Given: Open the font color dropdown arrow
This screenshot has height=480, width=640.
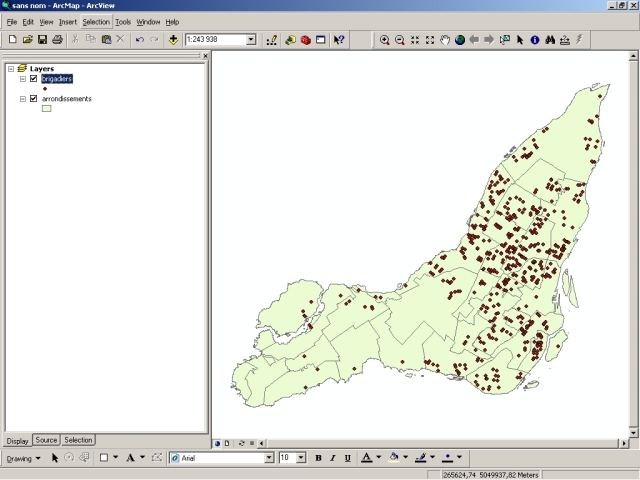Looking at the screenshot, I should click(x=379, y=458).
